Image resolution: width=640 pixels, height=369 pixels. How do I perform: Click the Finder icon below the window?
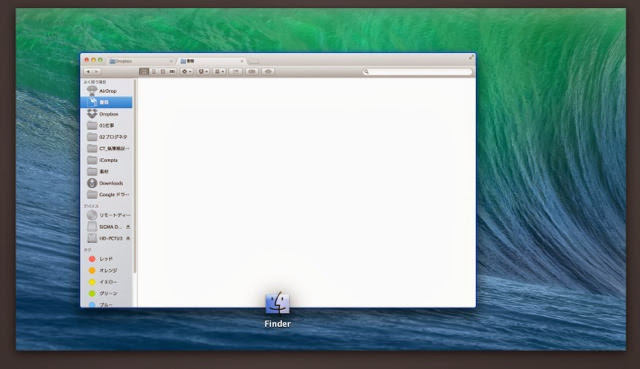(278, 303)
